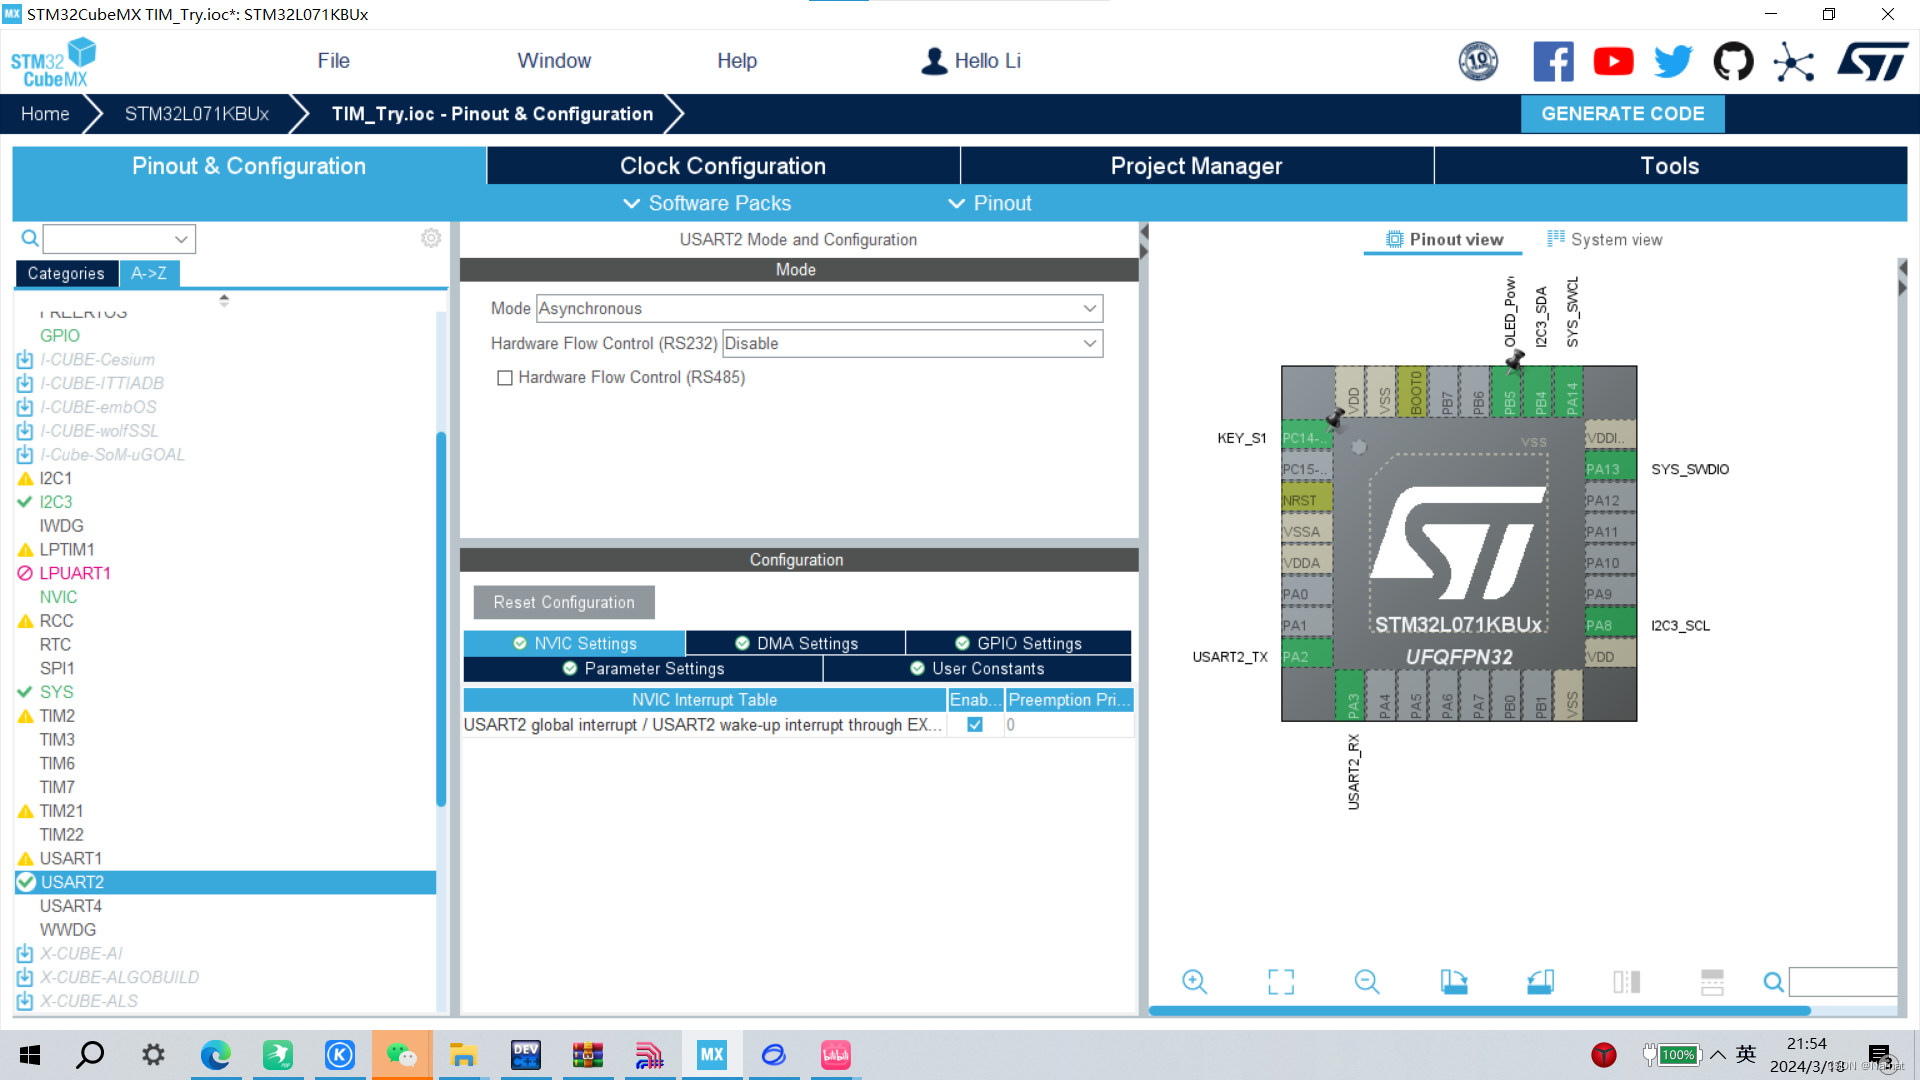Open the DMA Settings tab
The image size is (1920, 1080).
pos(796,643)
